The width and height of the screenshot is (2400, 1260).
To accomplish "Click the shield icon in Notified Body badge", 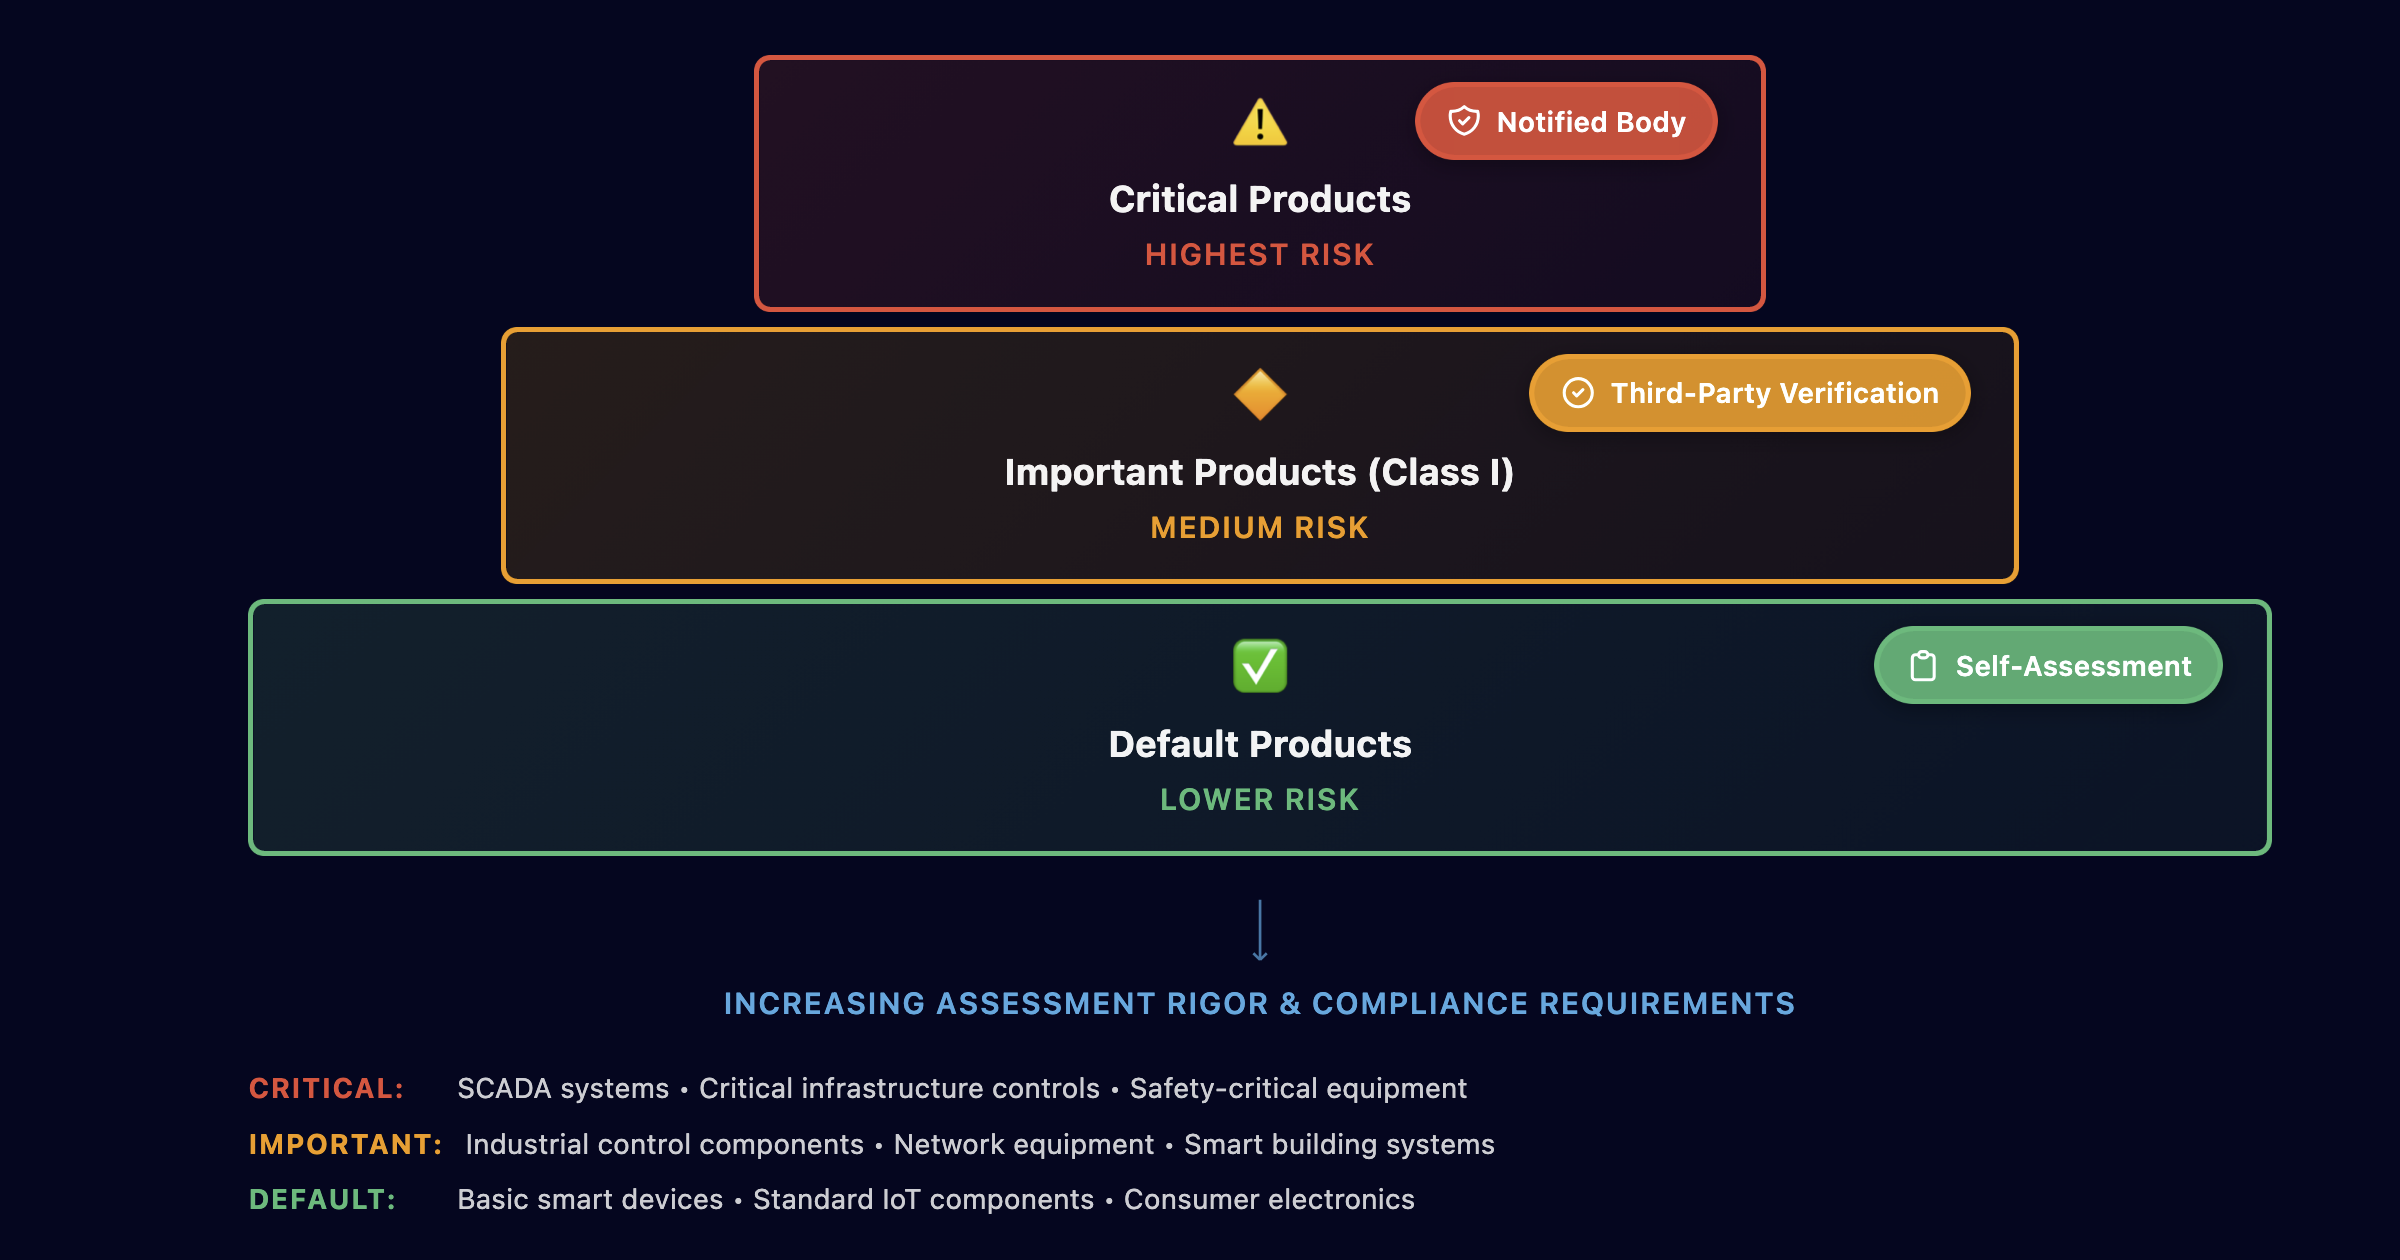I will pyautogui.click(x=1464, y=121).
